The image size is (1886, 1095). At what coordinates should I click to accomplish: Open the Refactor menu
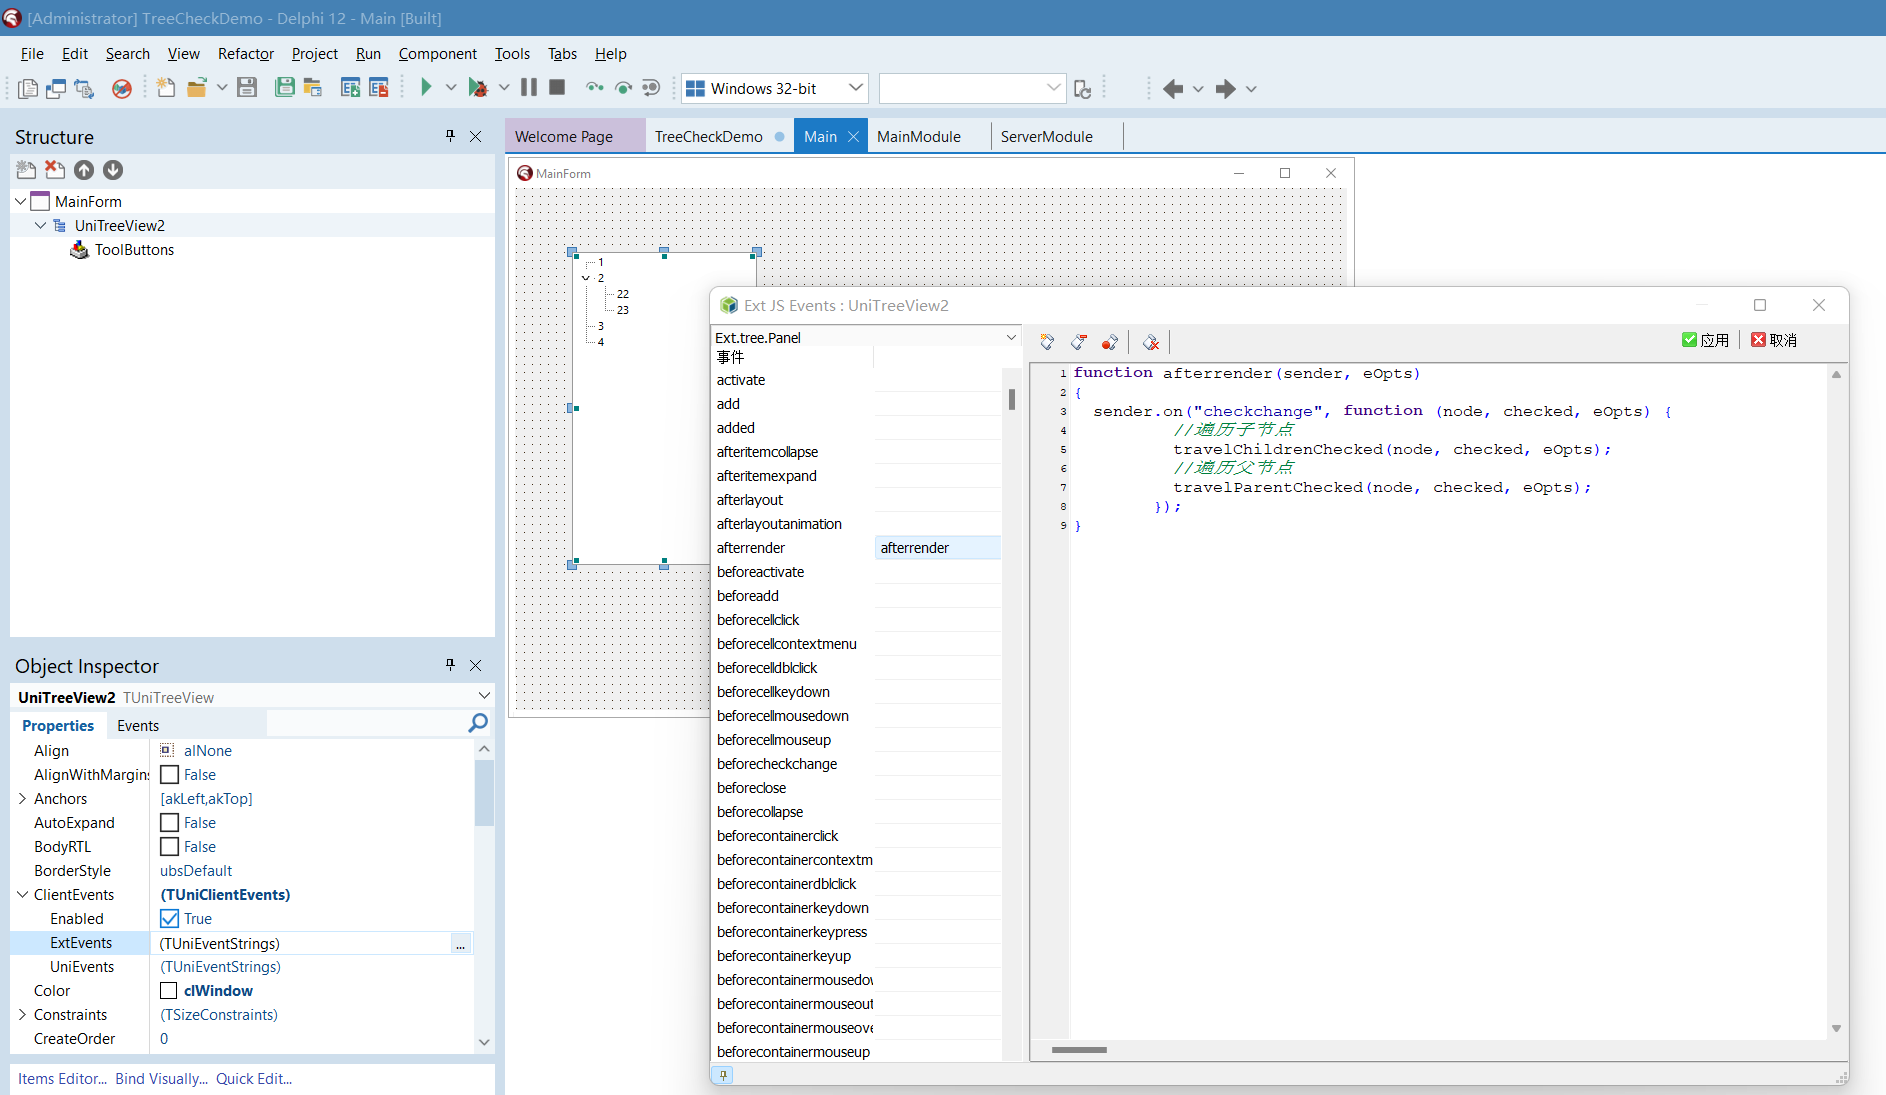245,54
